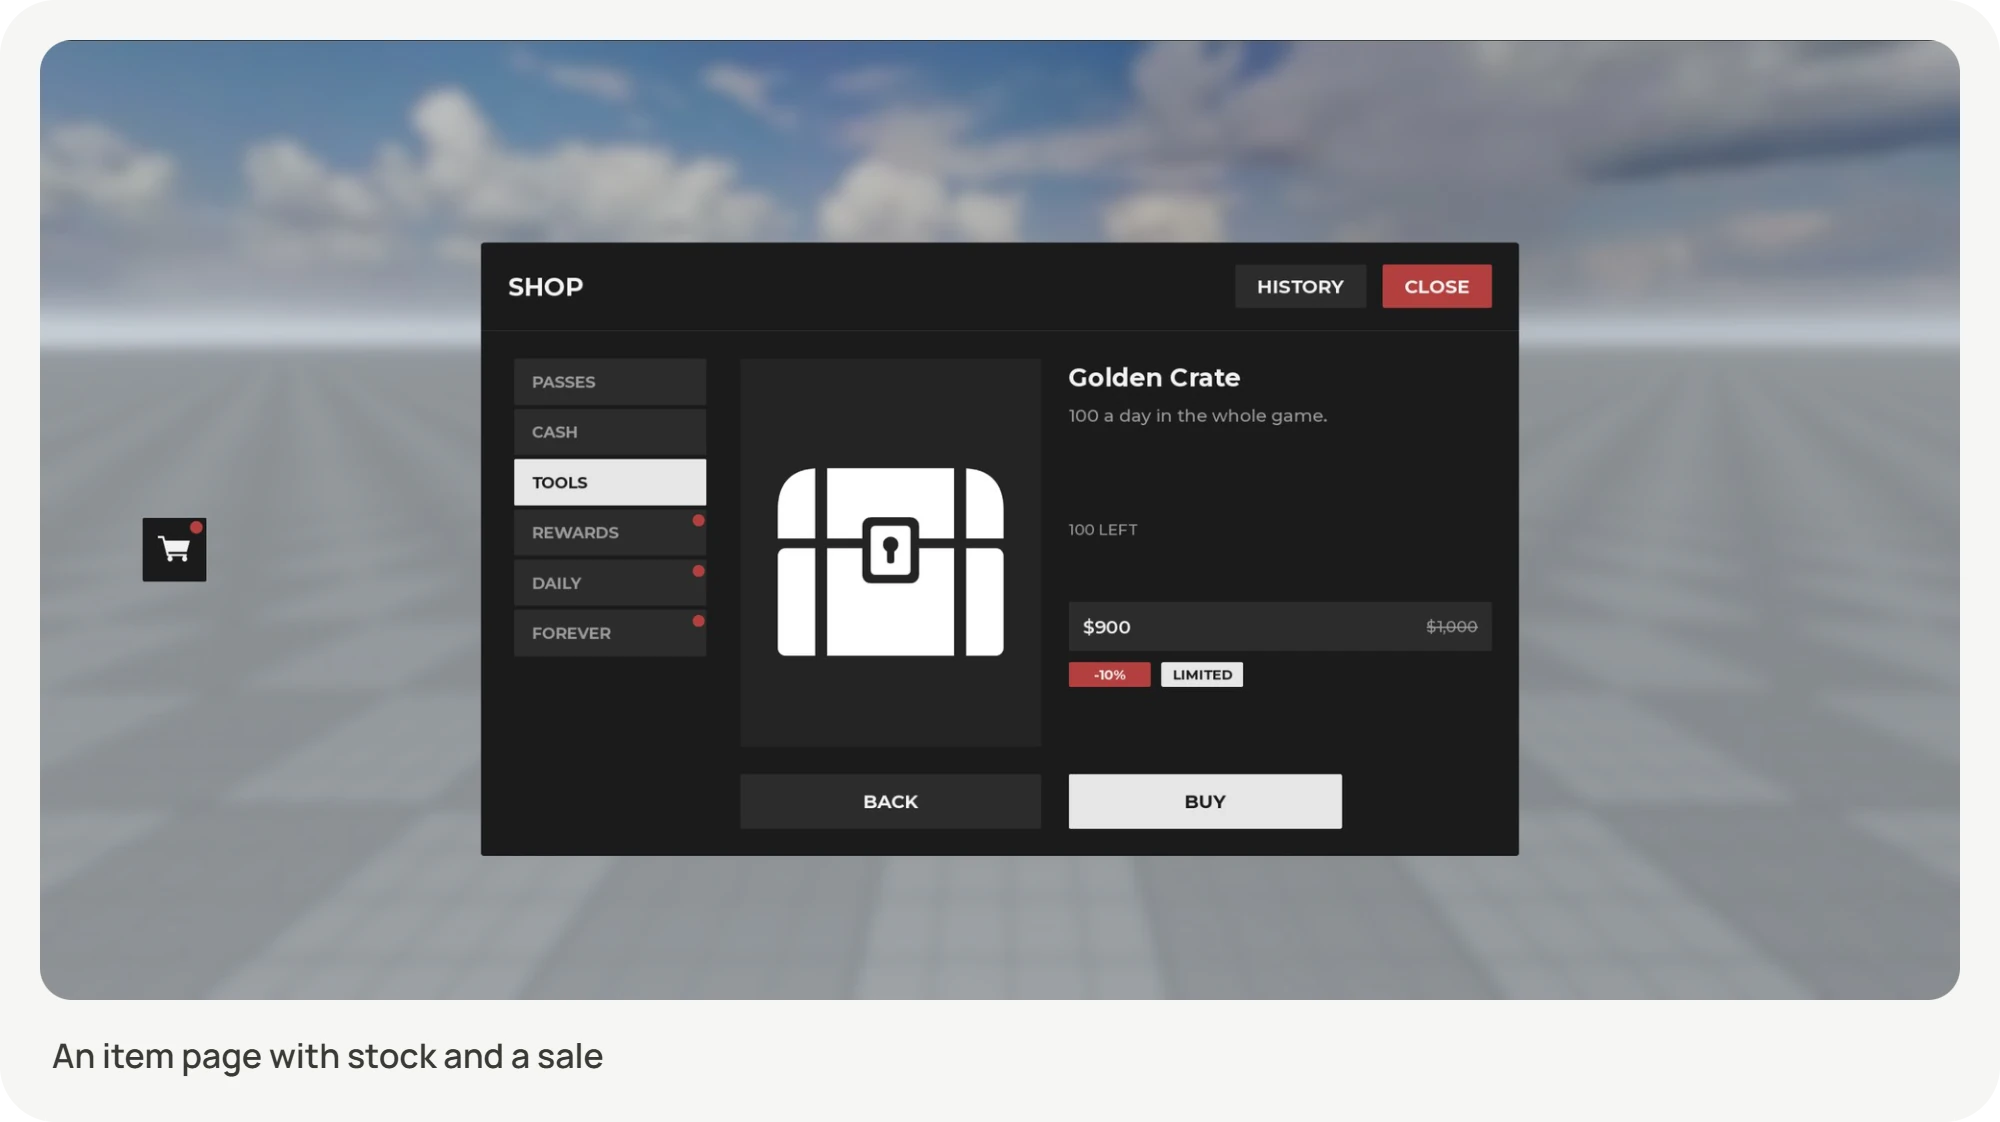Buy the Golden Crate
The height and width of the screenshot is (1122, 2000).
(x=1205, y=801)
